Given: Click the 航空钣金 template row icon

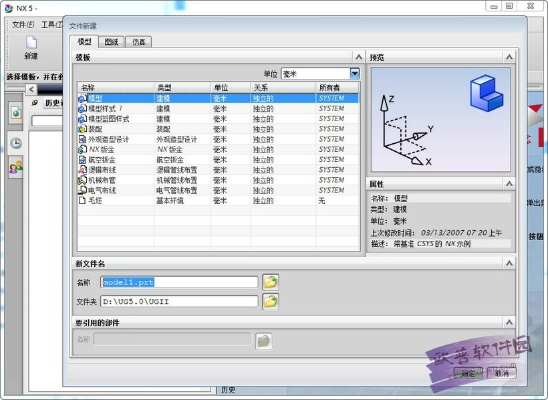Looking at the screenshot, I should coord(82,160).
